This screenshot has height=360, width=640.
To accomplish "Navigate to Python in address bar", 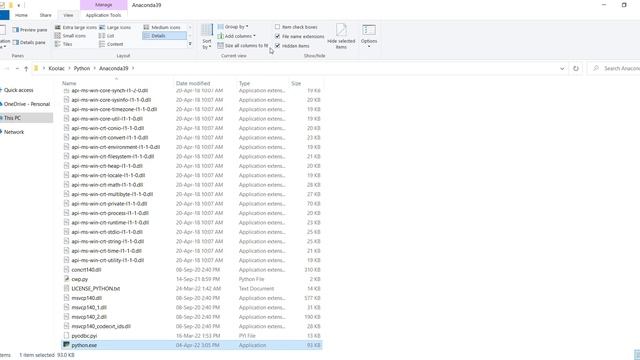I will coord(82,69).
